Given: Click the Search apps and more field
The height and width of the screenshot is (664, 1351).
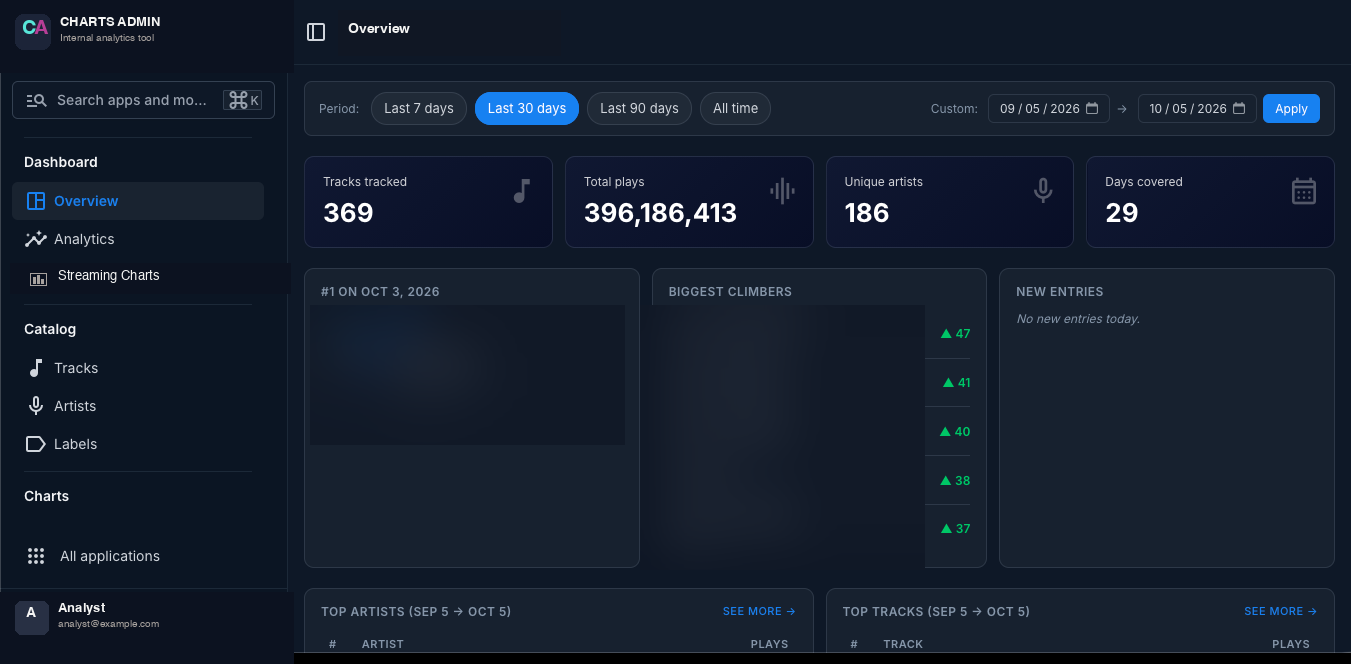Looking at the screenshot, I should point(143,100).
